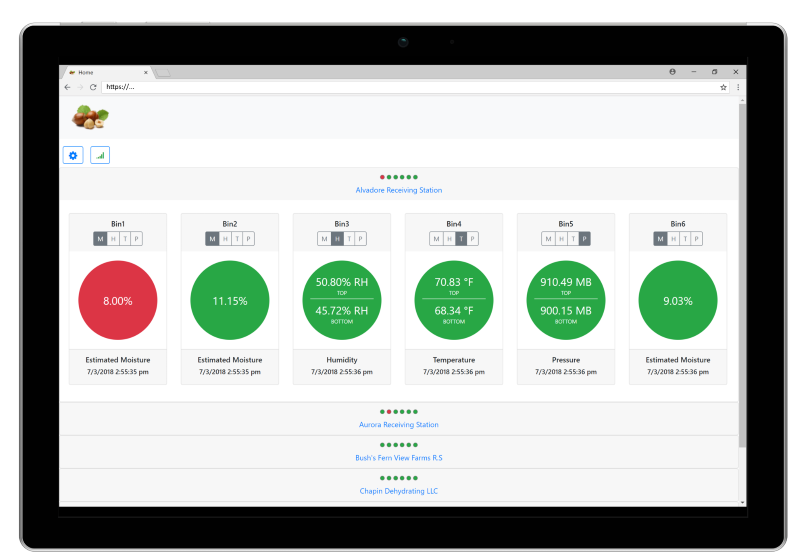The height and width of the screenshot is (558, 800).
Task: Collapse the Alvadore Receiving Station section
Action: pos(398,190)
